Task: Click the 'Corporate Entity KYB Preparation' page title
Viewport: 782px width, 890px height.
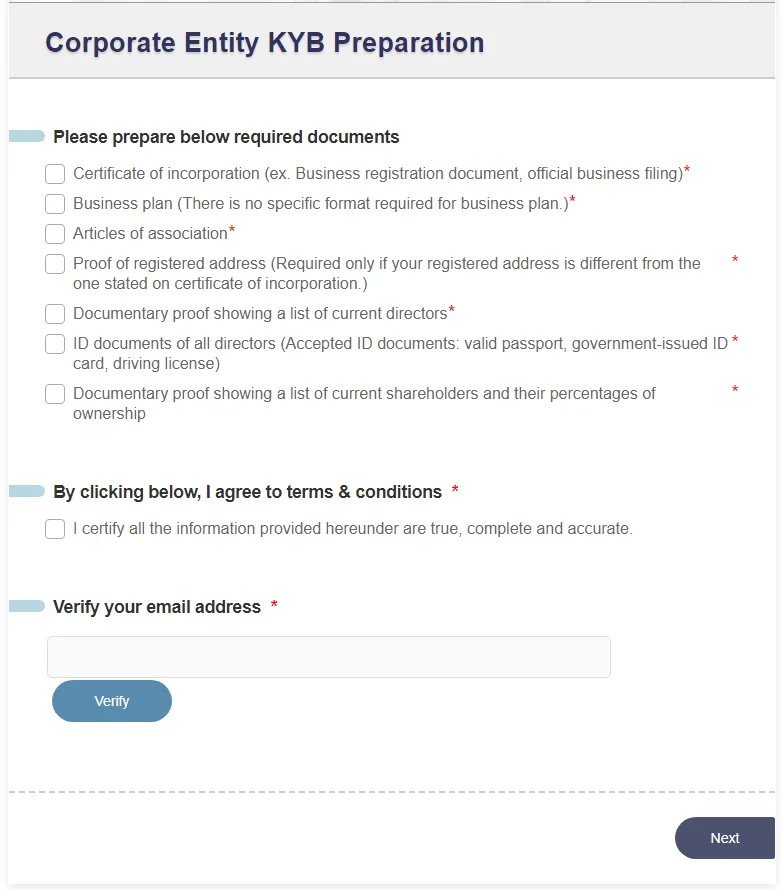Action: [x=265, y=43]
